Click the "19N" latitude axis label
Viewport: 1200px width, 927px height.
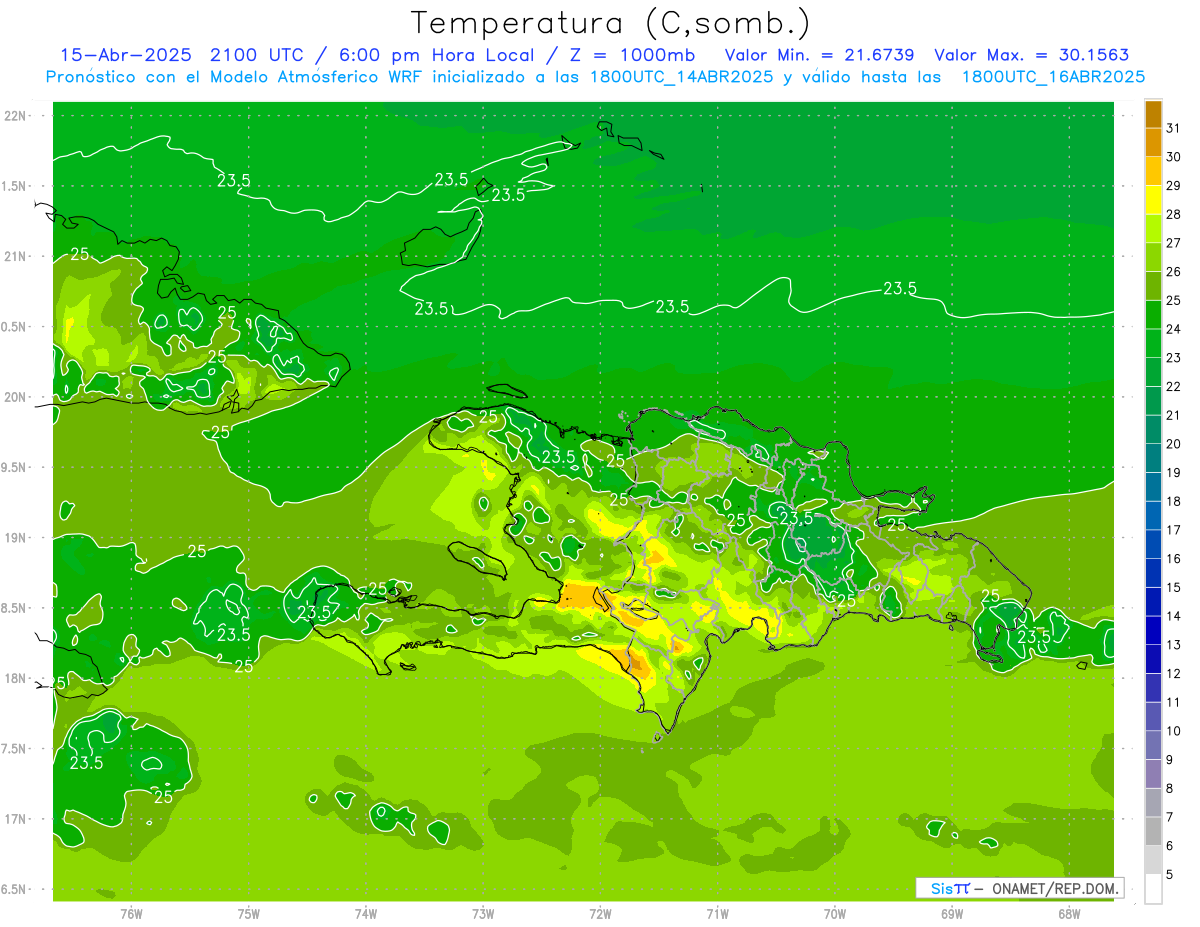pos(15,538)
